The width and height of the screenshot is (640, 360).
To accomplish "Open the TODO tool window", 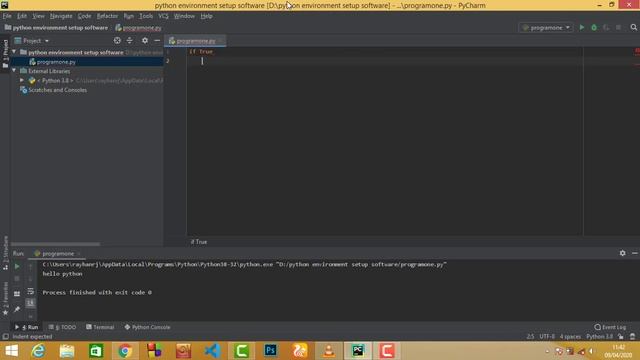I will pyautogui.click(x=62, y=327).
